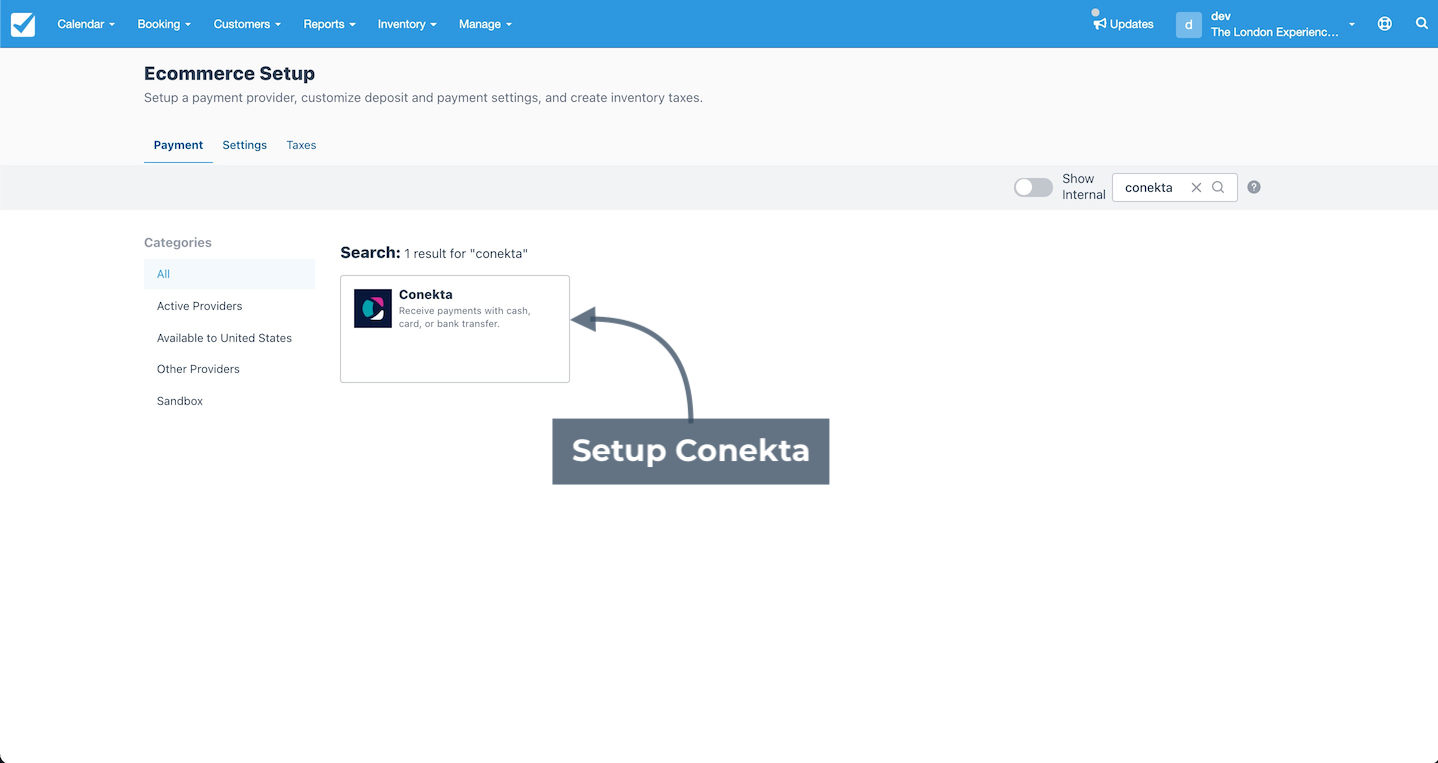Toggle the Show Internal switch
The height and width of the screenshot is (763, 1438).
click(x=1033, y=187)
